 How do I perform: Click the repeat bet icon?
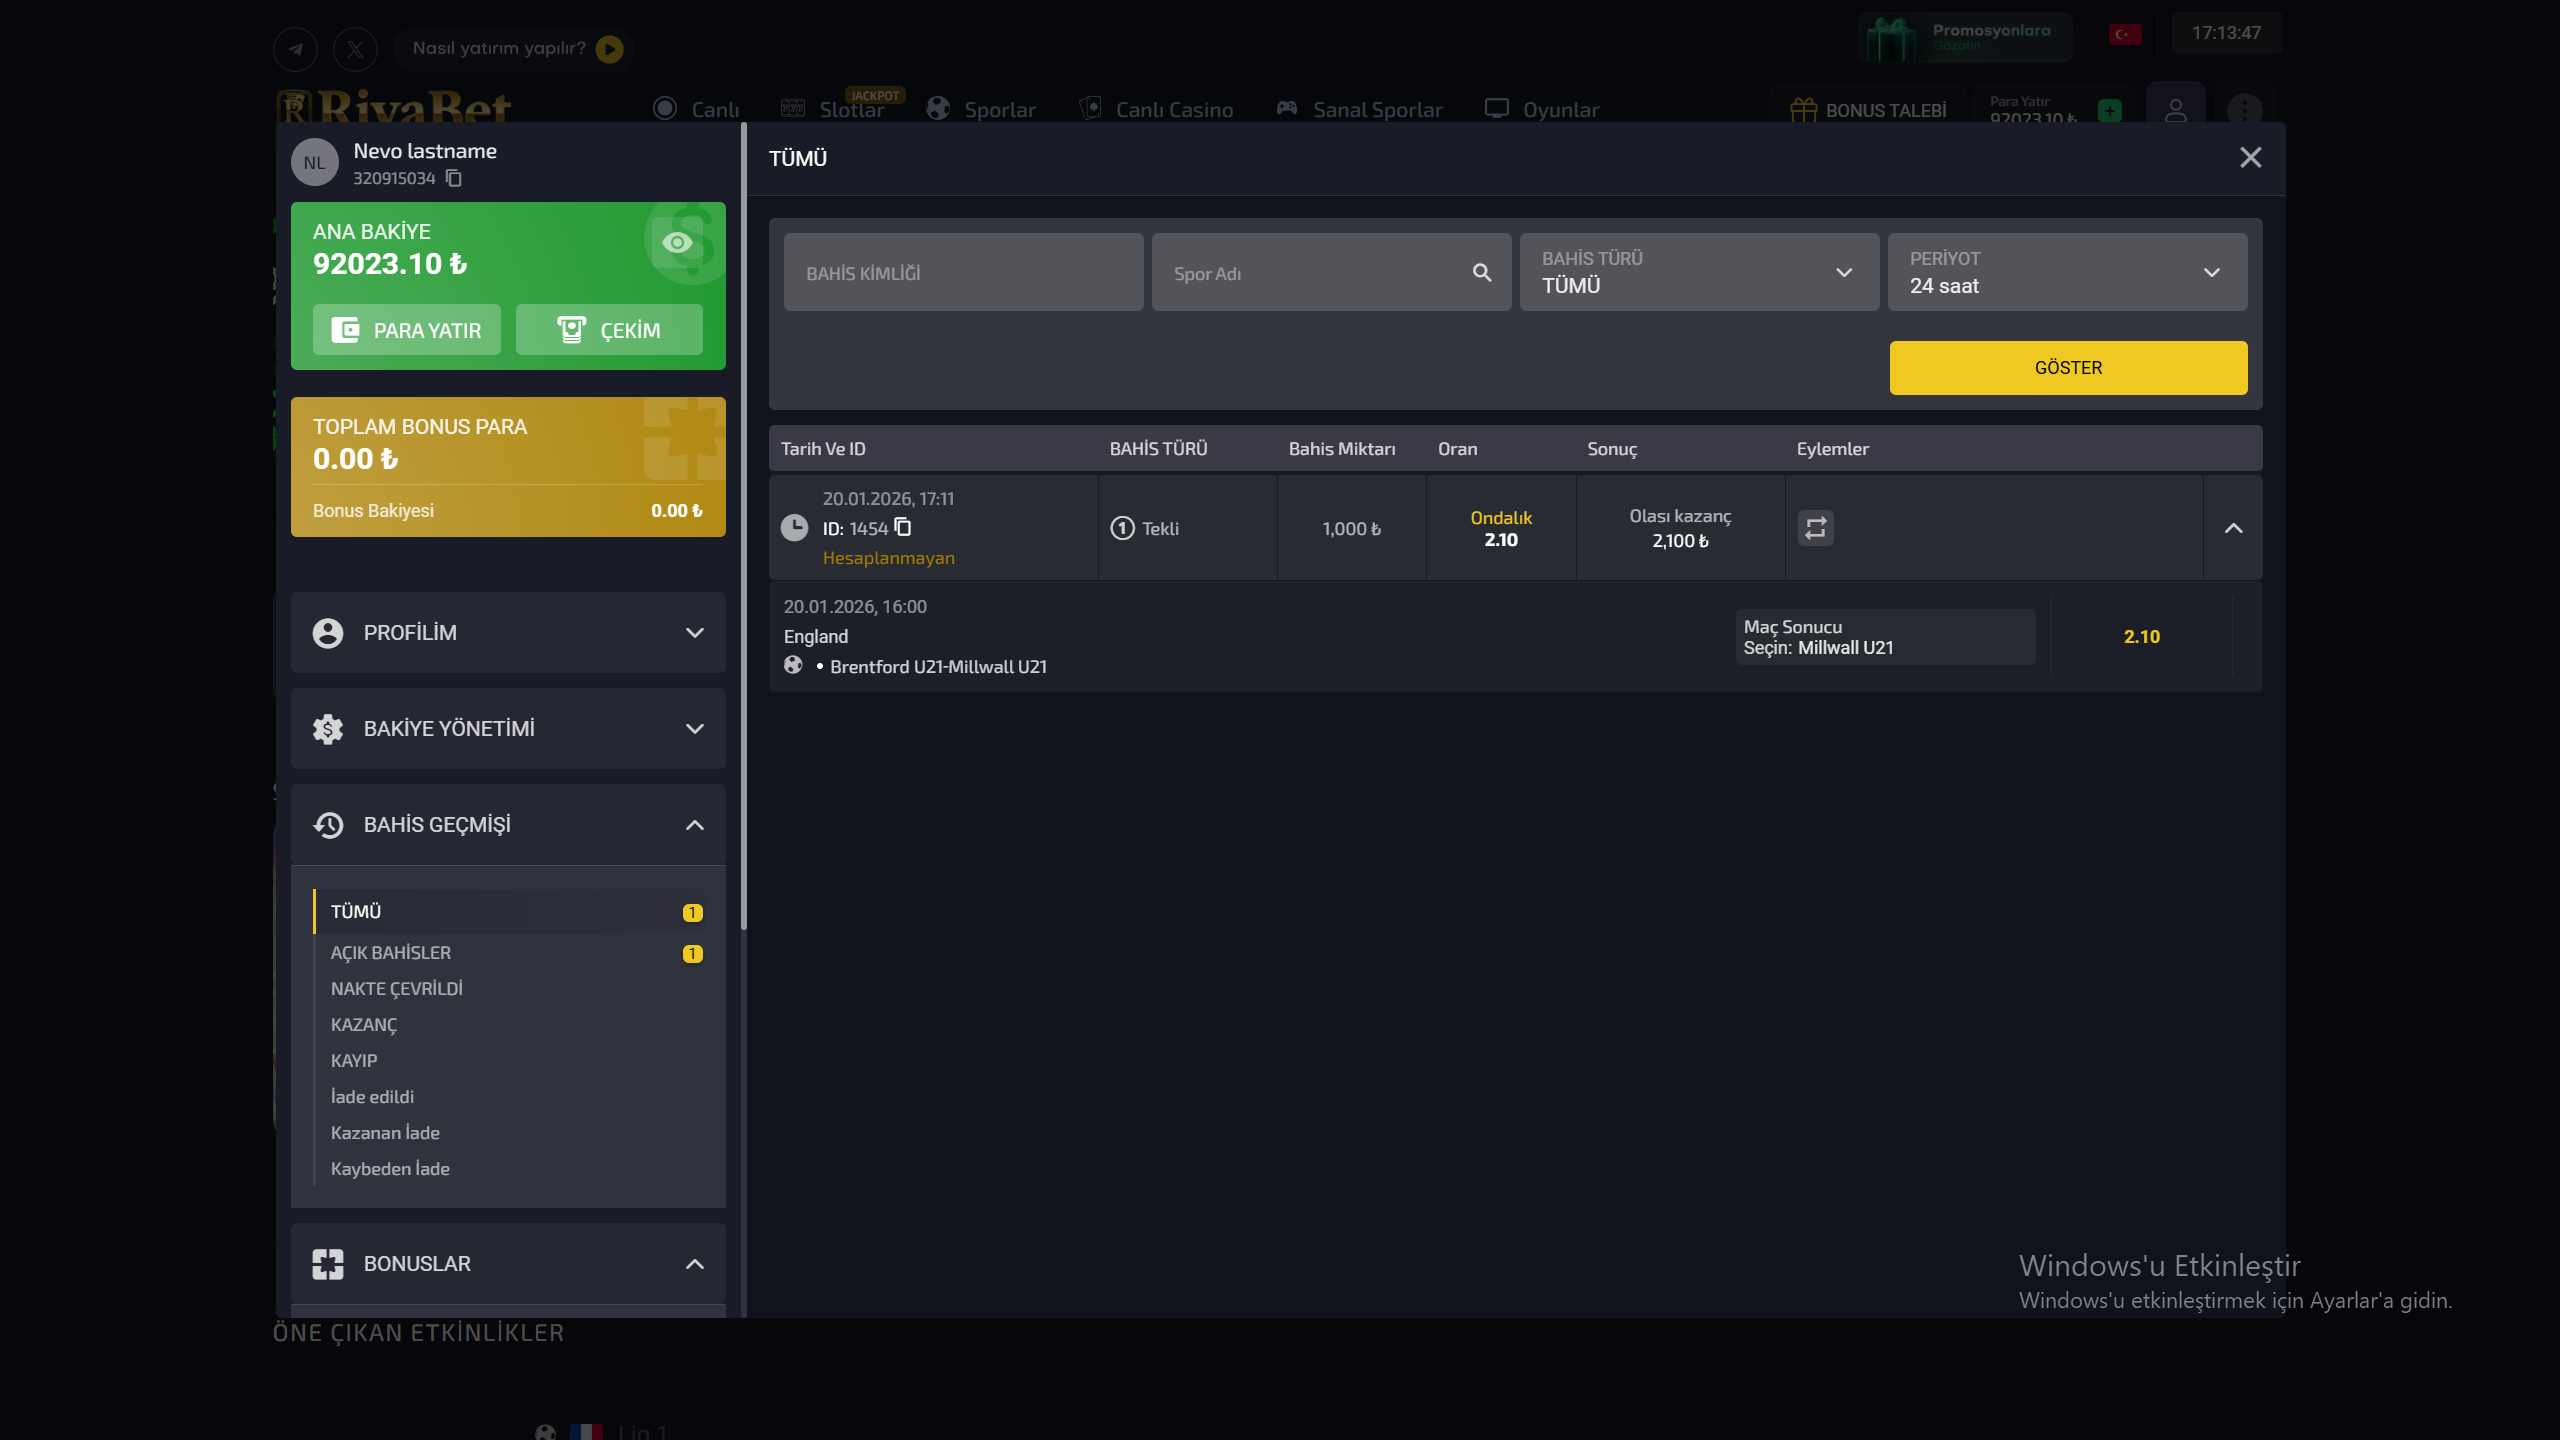(x=1815, y=528)
